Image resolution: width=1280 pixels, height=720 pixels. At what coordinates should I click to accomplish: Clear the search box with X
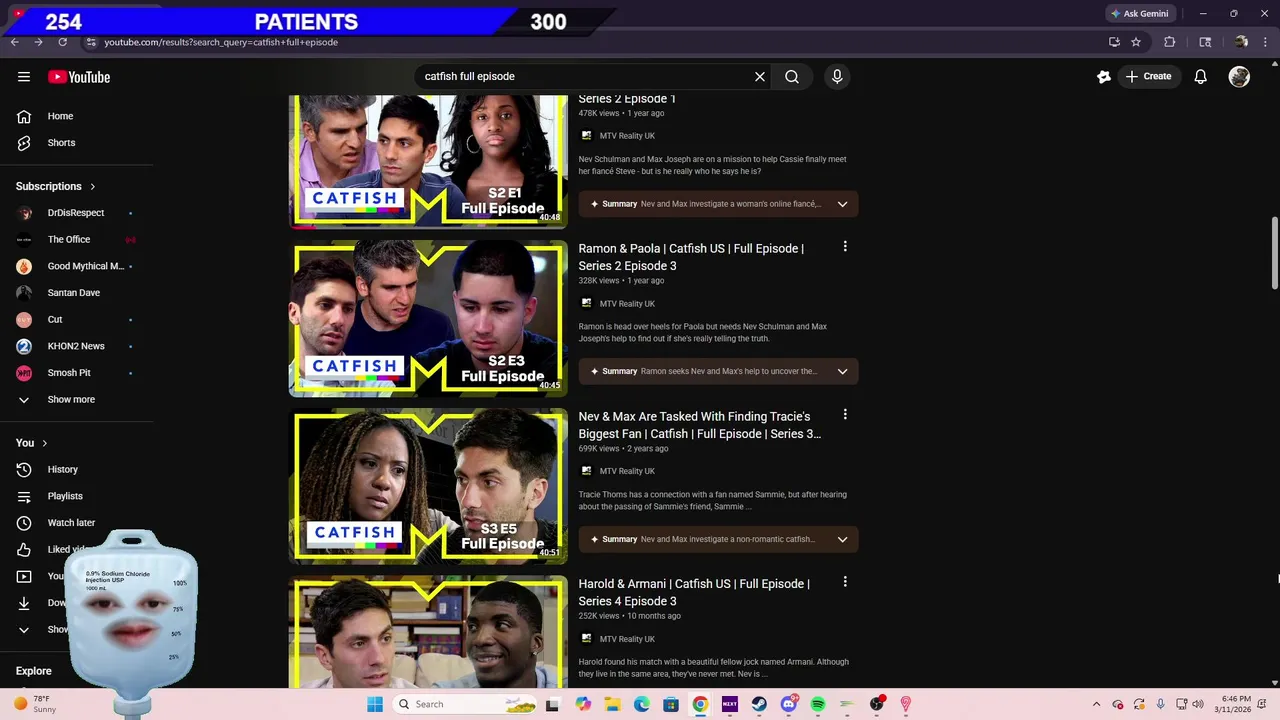pos(760,76)
